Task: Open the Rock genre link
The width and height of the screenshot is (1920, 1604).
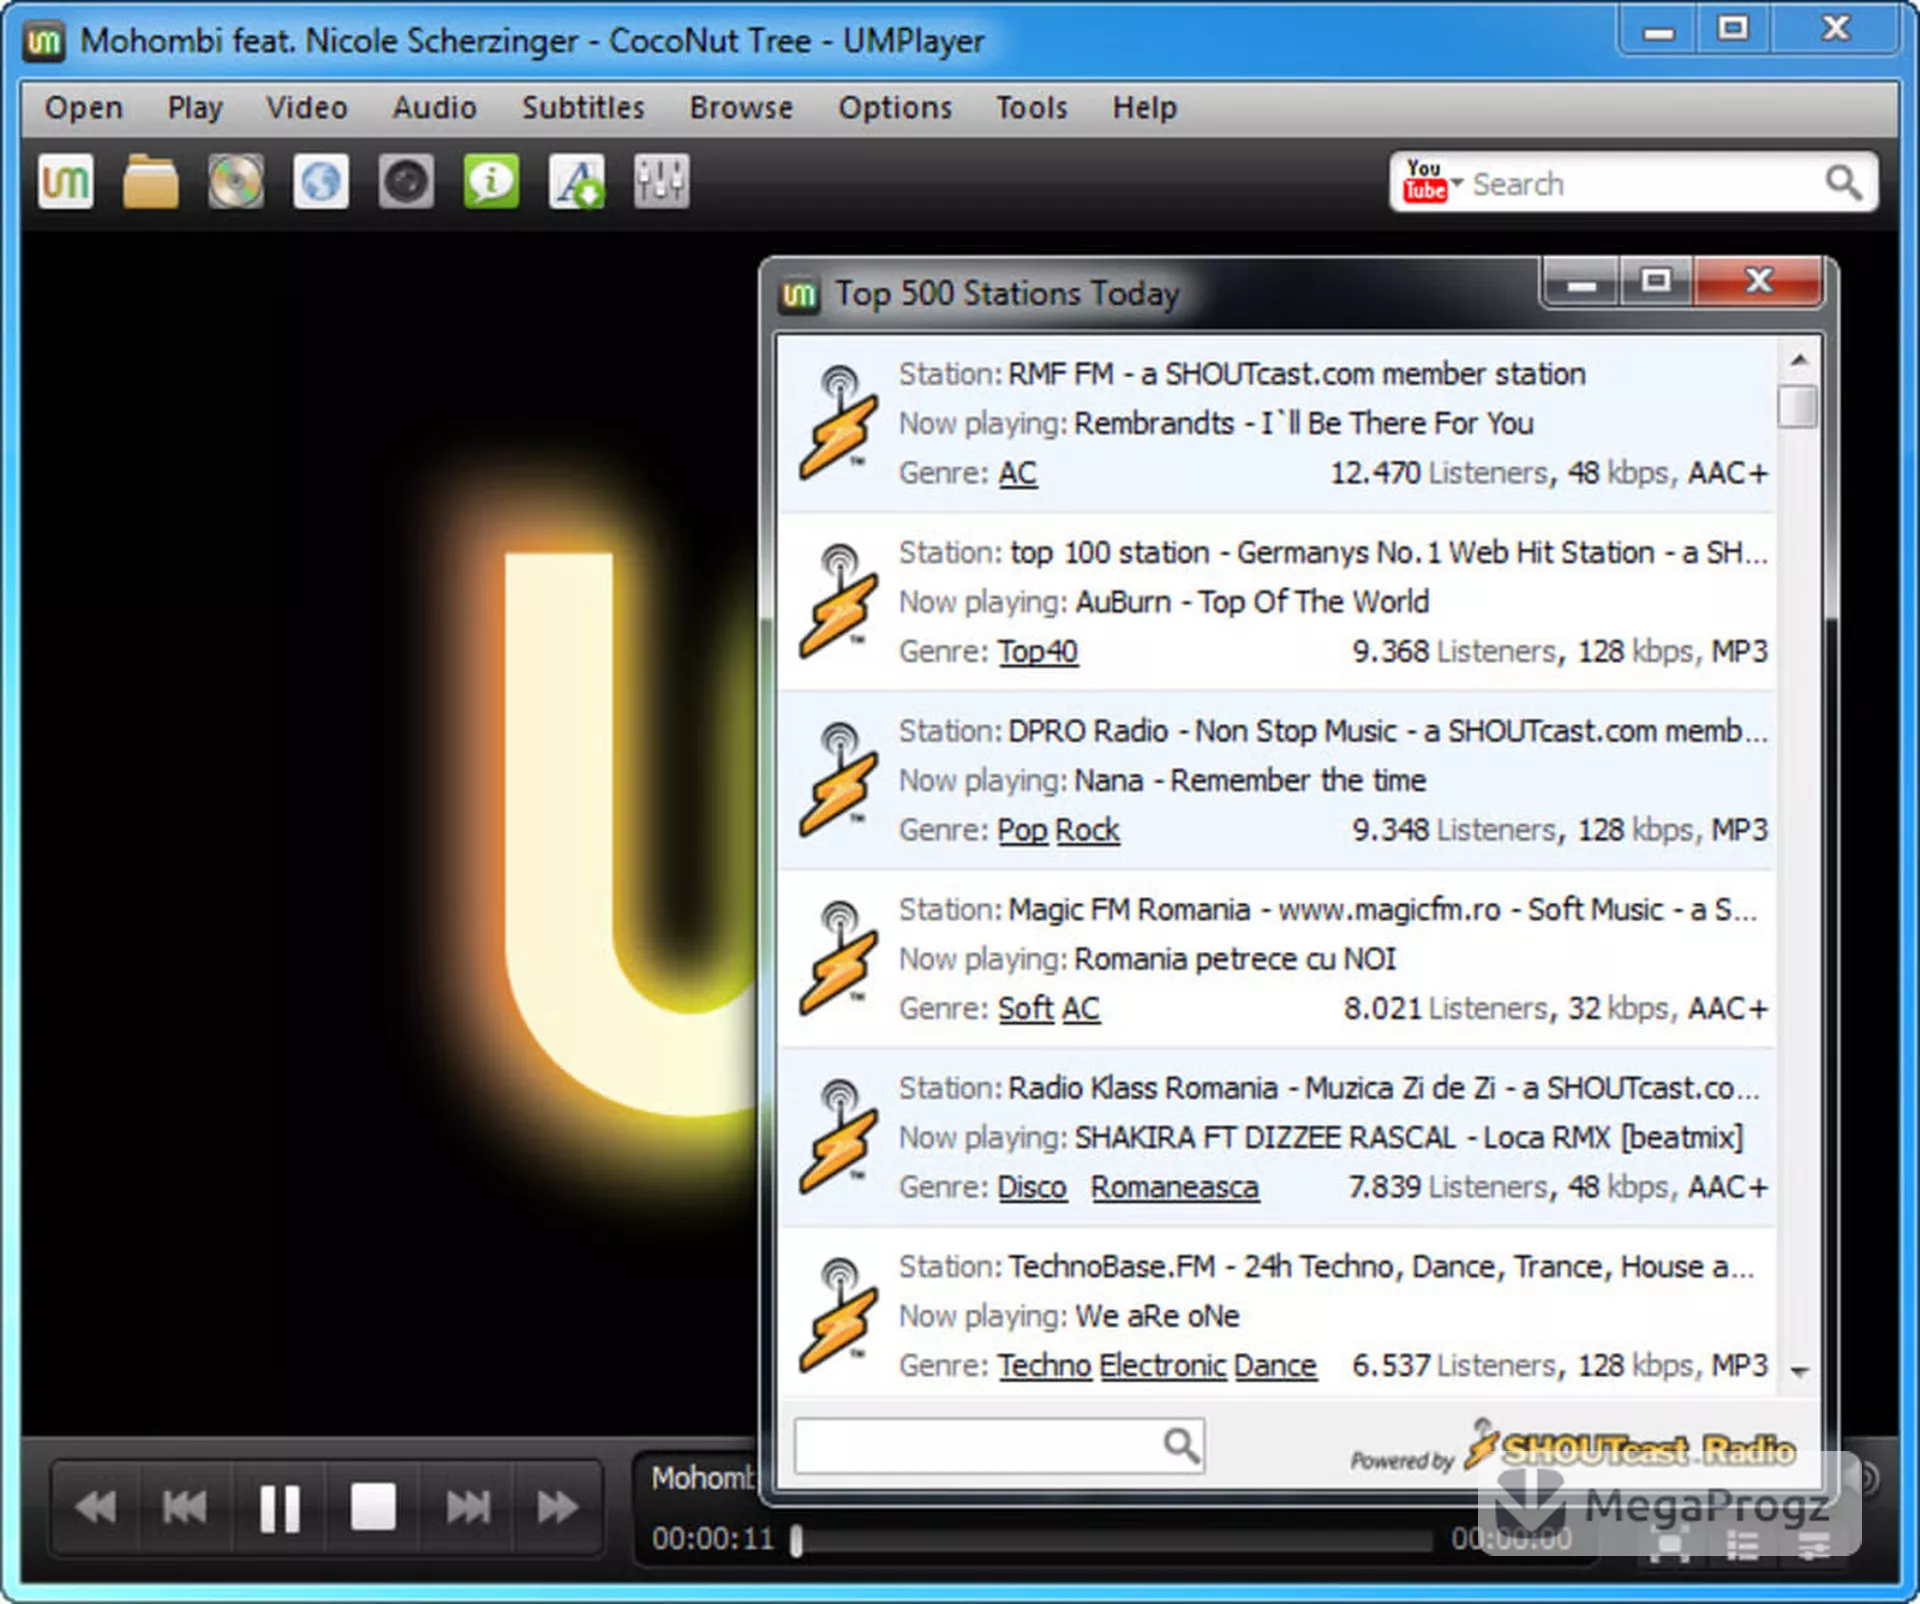Action: [x=1088, y=830]
